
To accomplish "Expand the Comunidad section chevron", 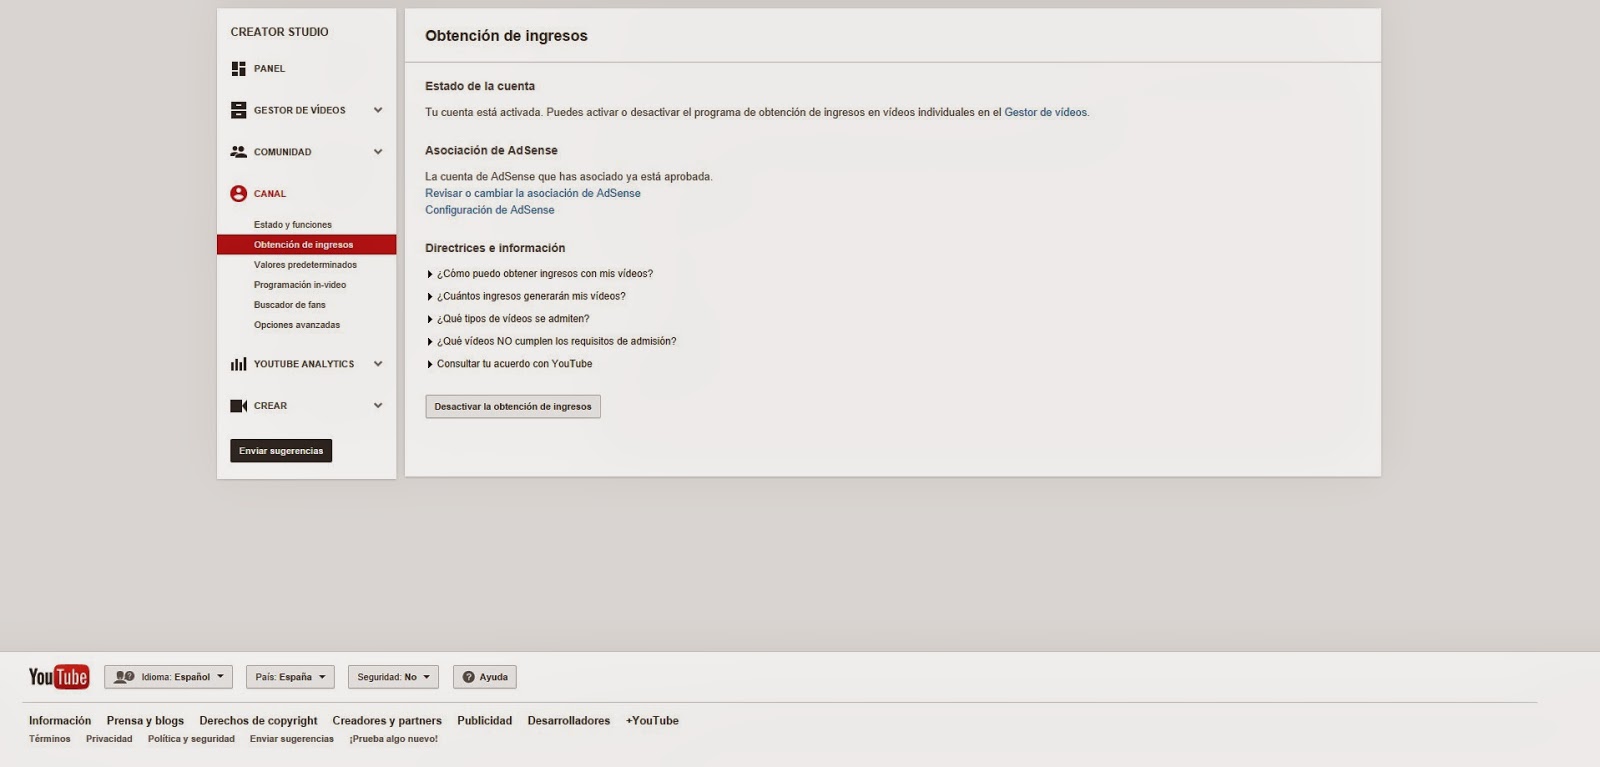I will point(378,152).
